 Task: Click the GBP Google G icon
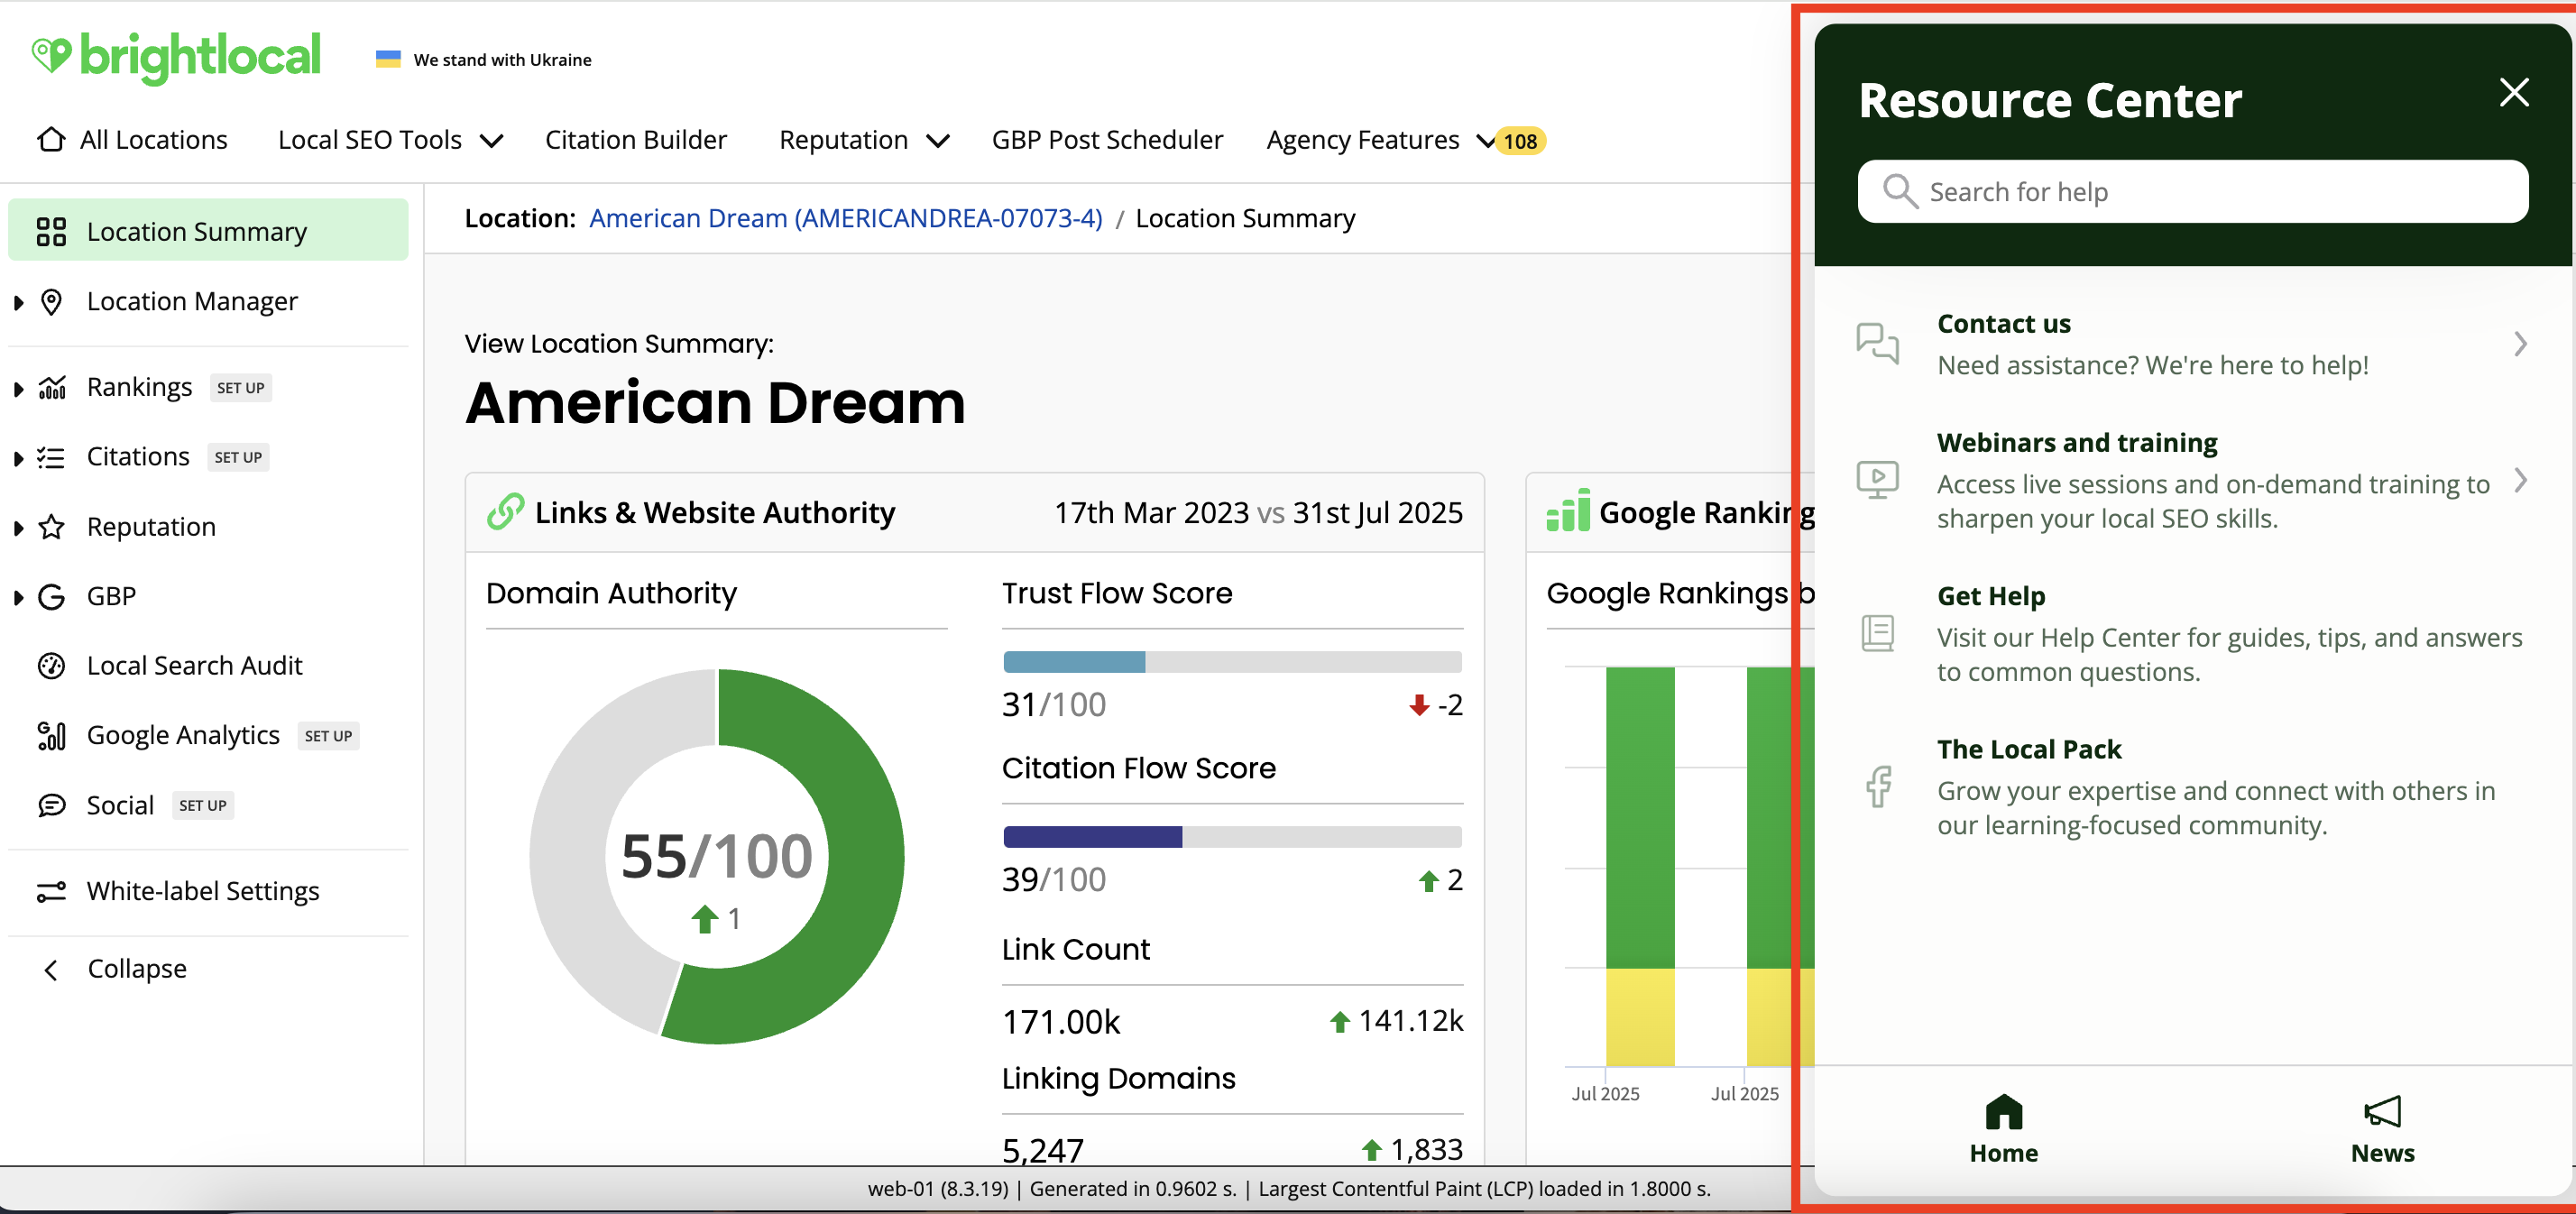[x=51, y=597]
